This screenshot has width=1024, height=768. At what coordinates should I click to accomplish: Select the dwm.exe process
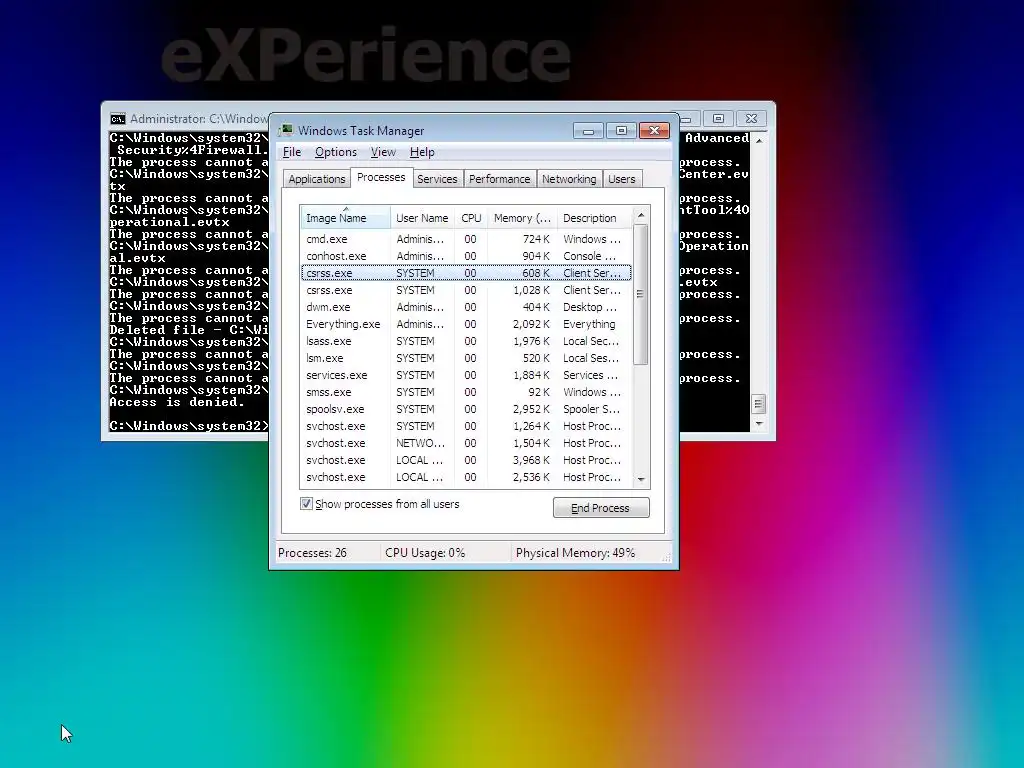[x=466, y=307]
